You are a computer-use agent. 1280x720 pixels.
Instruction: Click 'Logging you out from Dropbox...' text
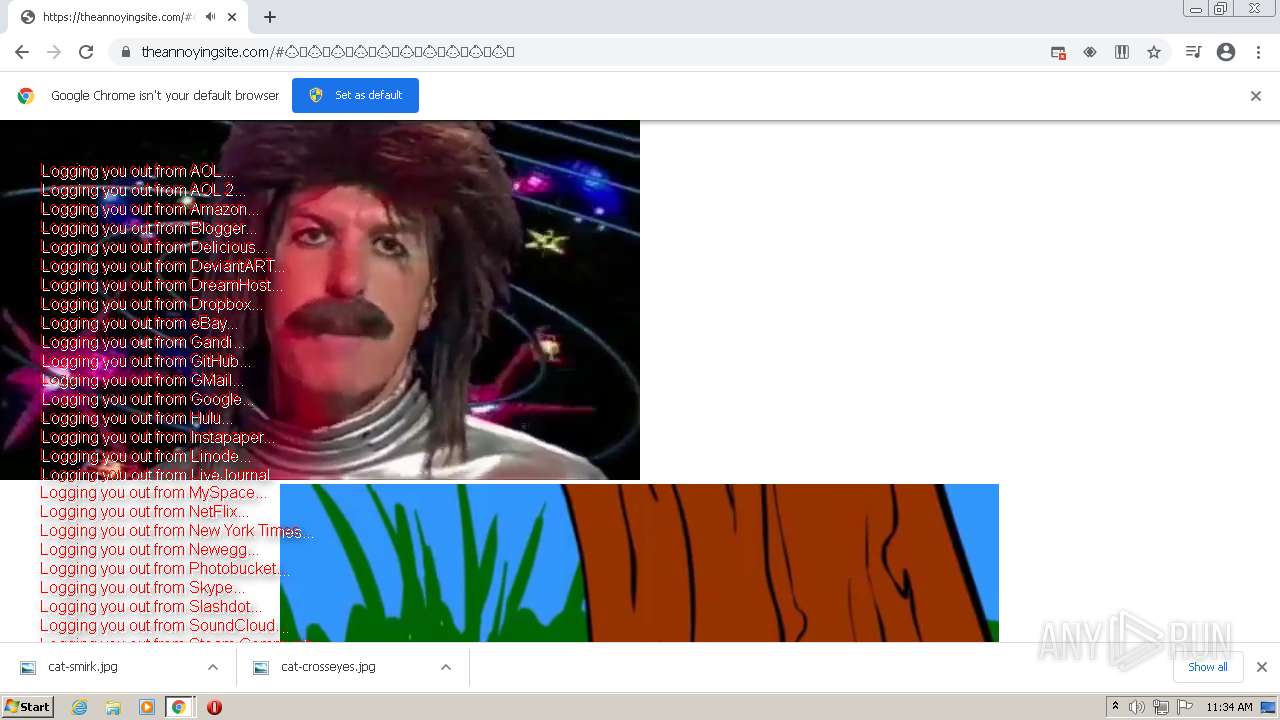click(x=152, y=304)
